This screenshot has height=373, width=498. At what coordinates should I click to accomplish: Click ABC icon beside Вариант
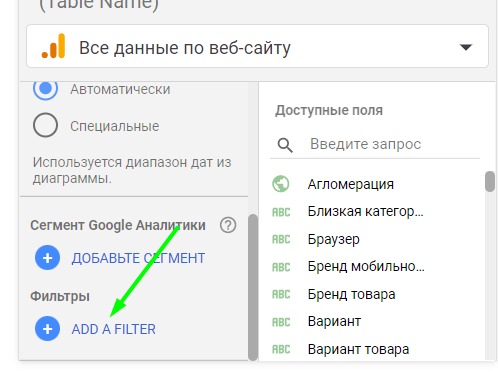281,322
